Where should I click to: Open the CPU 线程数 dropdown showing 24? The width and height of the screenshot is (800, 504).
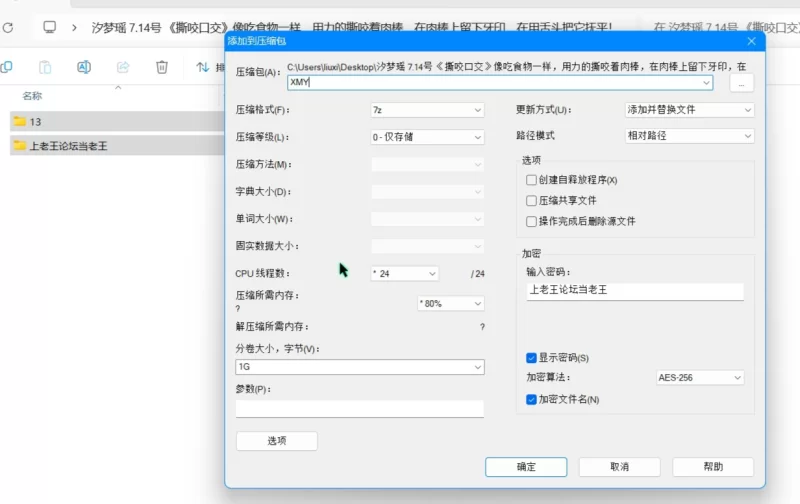405,274
